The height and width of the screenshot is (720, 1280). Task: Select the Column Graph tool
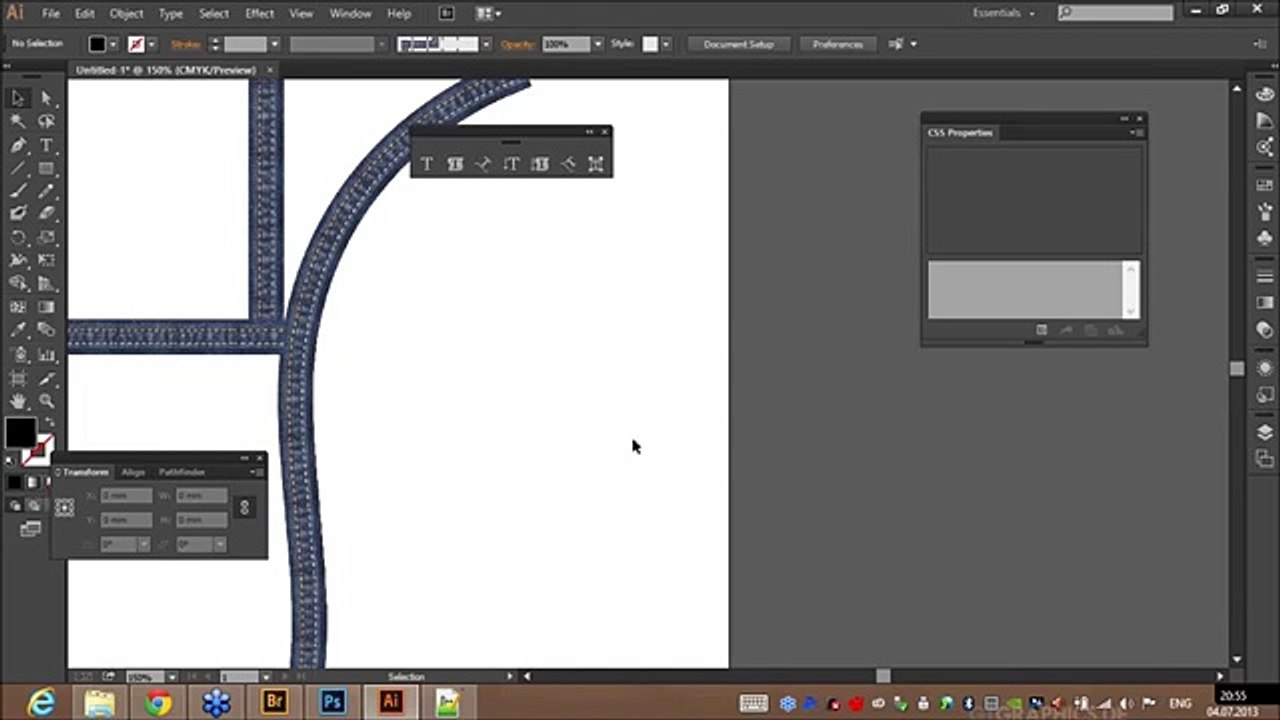[x=46, y=354]
